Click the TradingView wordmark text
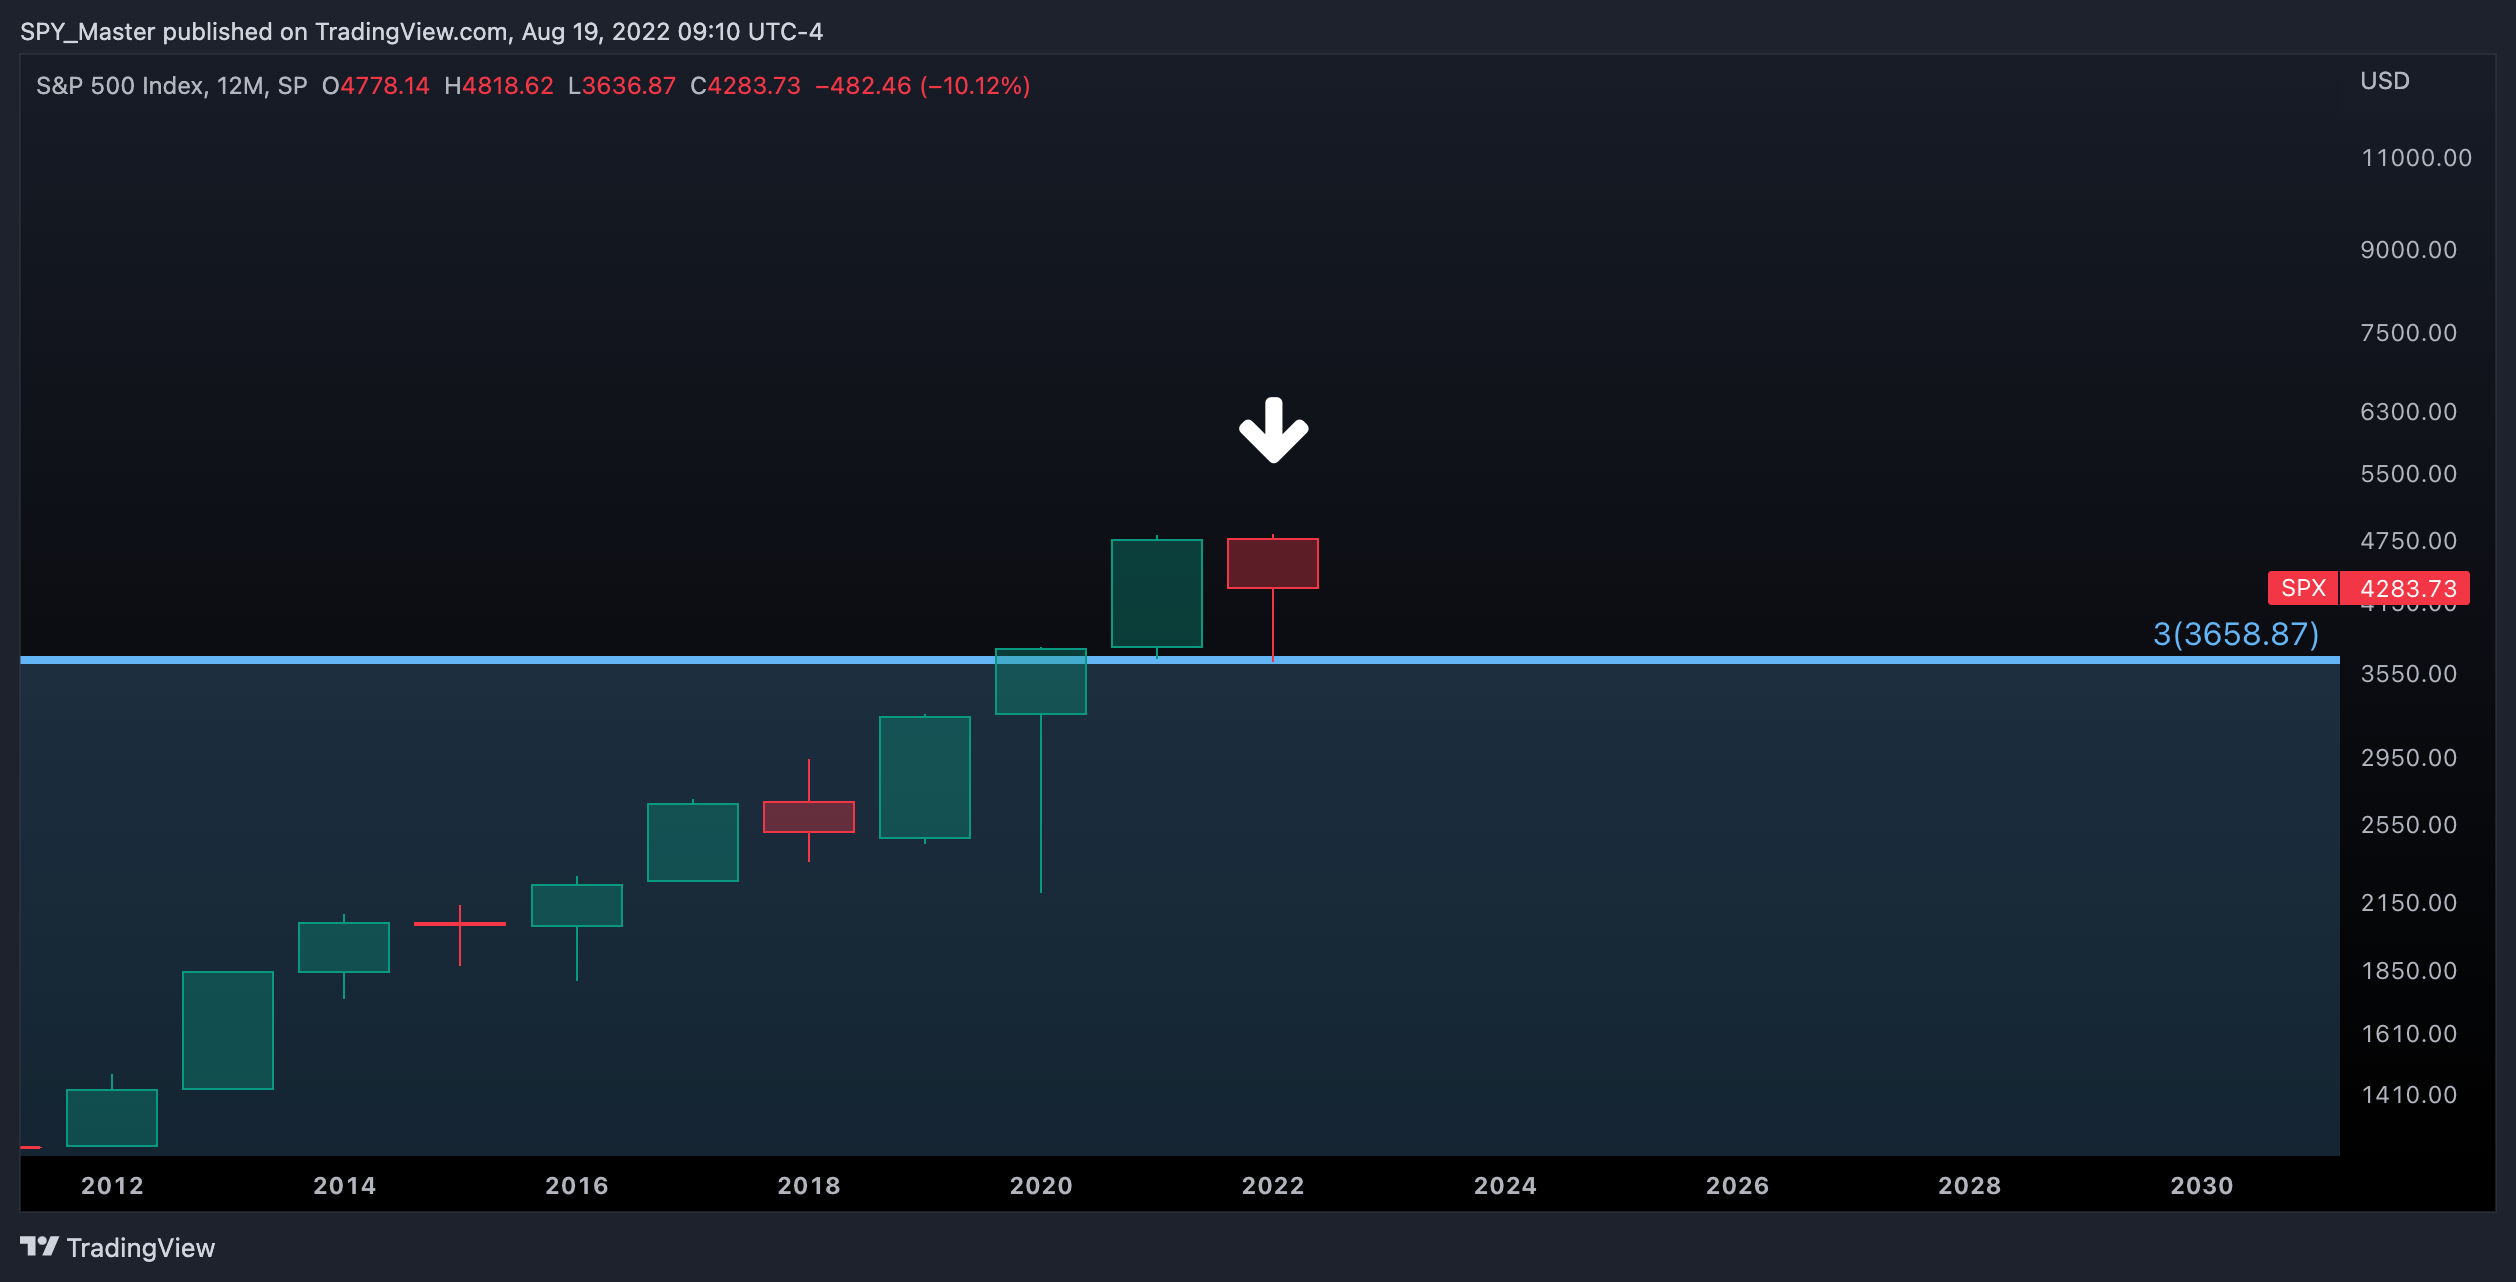The width and height of the screenshot is (2516, 1282). pyautogui.click(x=141, y=1247)
